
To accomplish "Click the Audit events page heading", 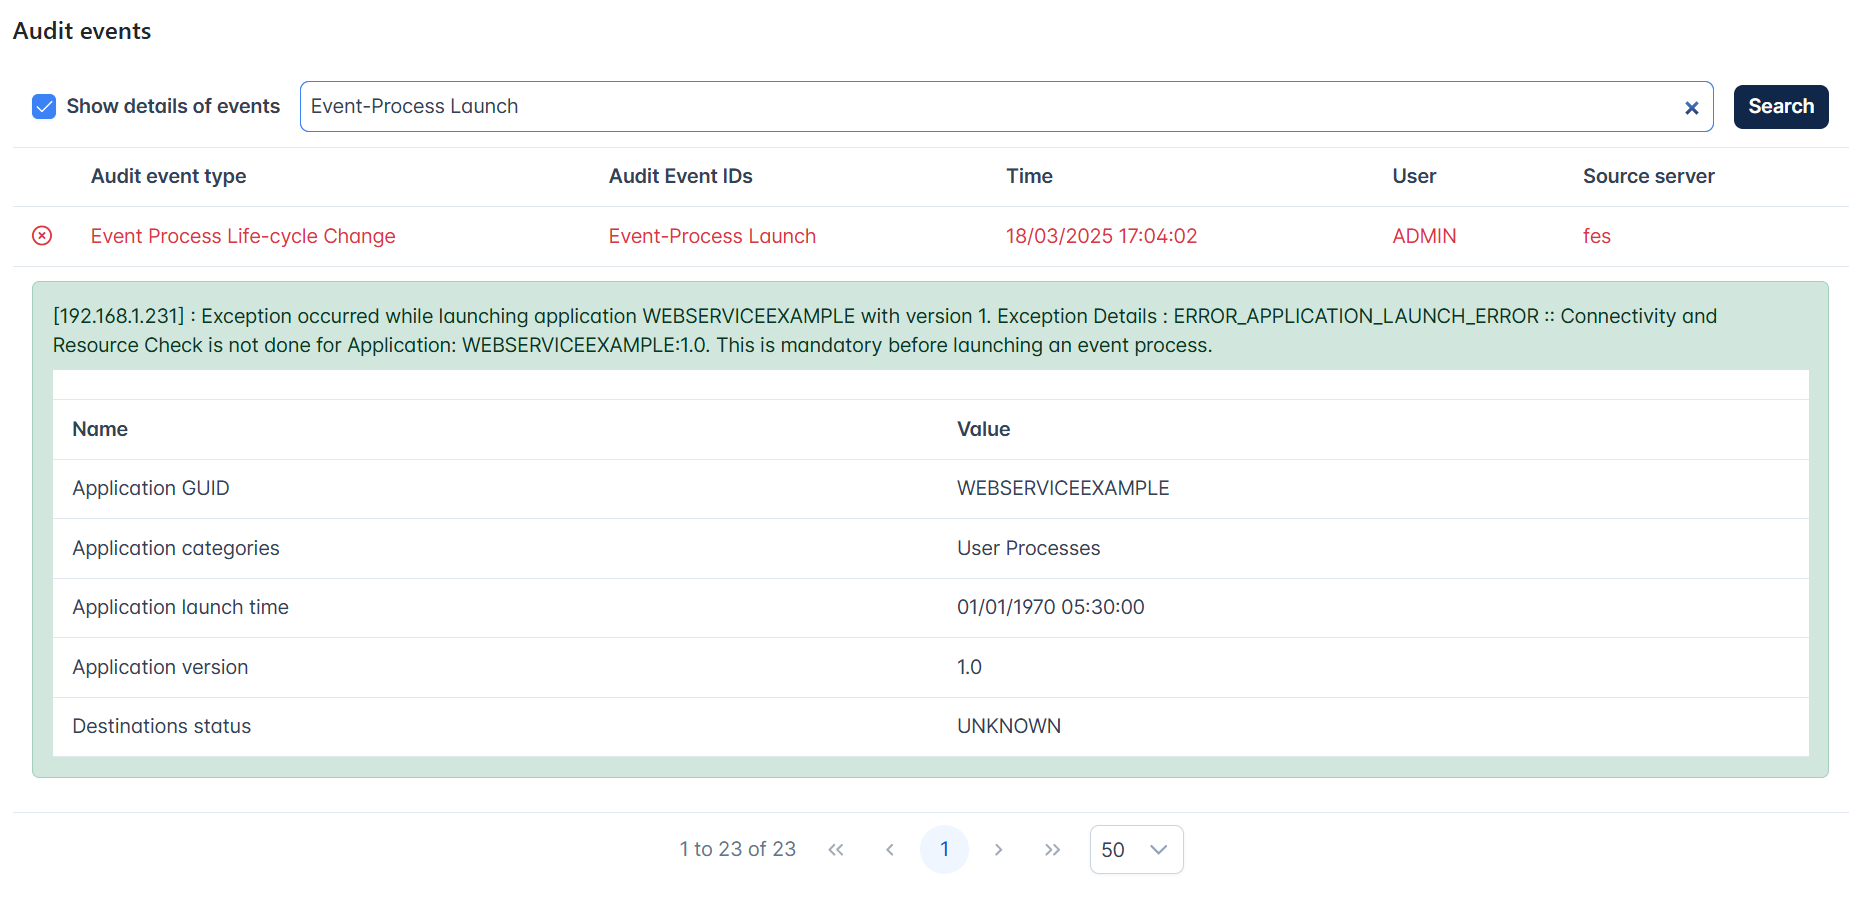I will 82,31.
